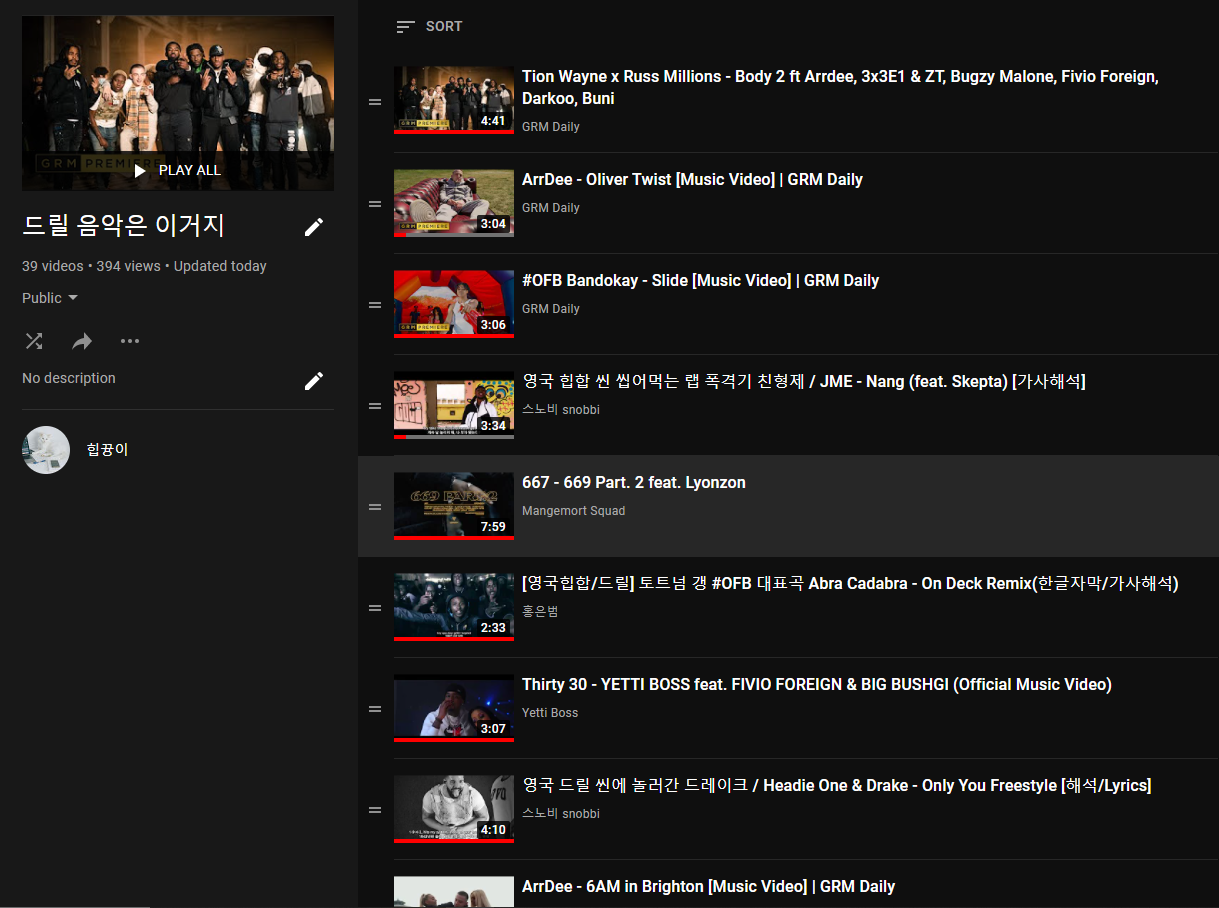Screen dimensions: 1219x908
Task: Share the playlist via arrow icon
Action: (x=82, y=341)
